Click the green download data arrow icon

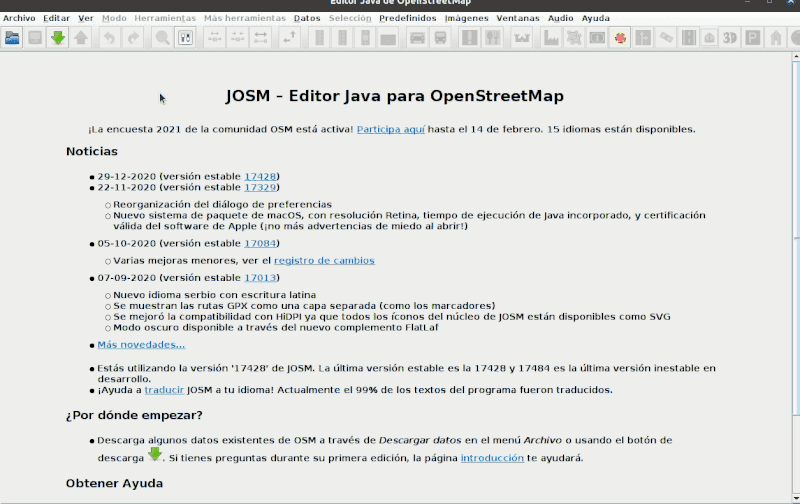click(x=58, y=38)
